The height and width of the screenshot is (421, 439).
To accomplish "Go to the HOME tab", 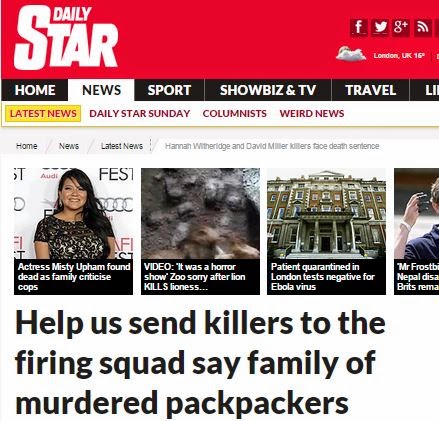I will (35, 90).
